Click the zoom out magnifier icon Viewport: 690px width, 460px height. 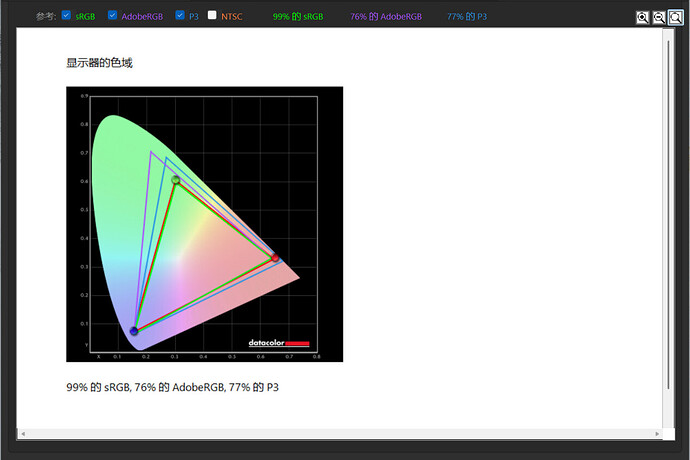659,18
